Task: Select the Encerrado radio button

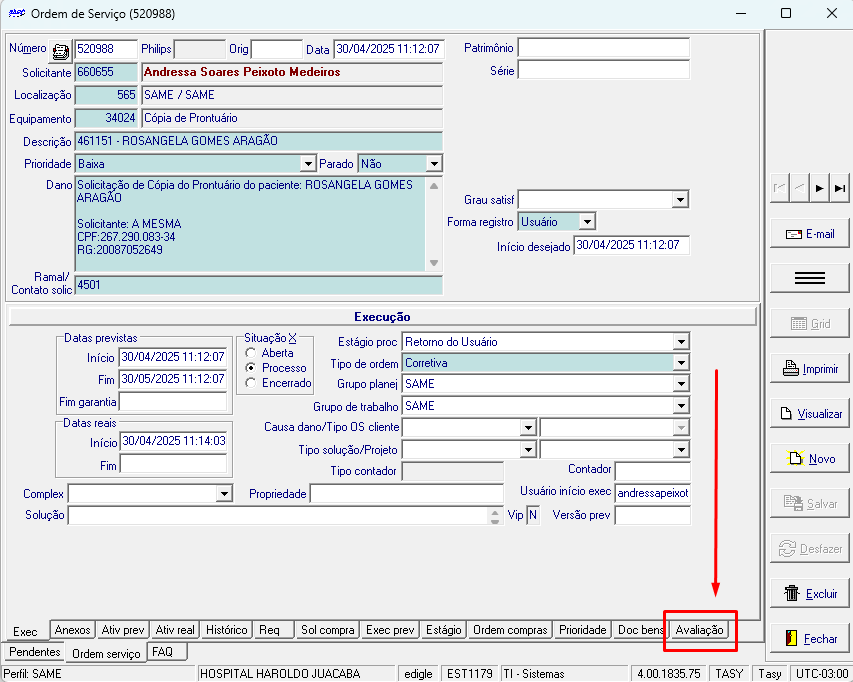Action: pos(250,383)
